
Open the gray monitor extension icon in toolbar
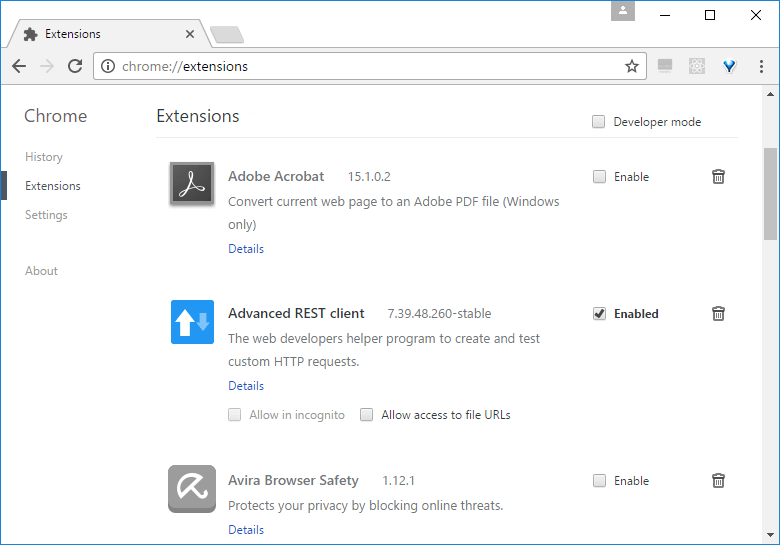pyautogui.click(x=665, y=66)
